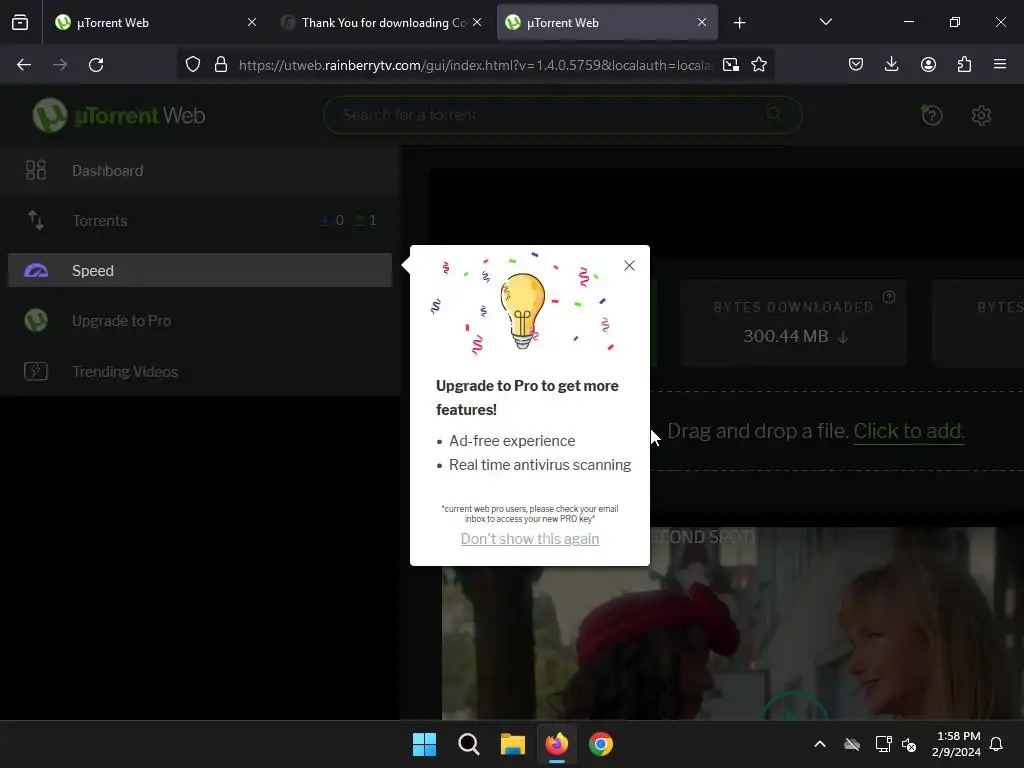Click the video ad thumbnail

click(731, 624)
